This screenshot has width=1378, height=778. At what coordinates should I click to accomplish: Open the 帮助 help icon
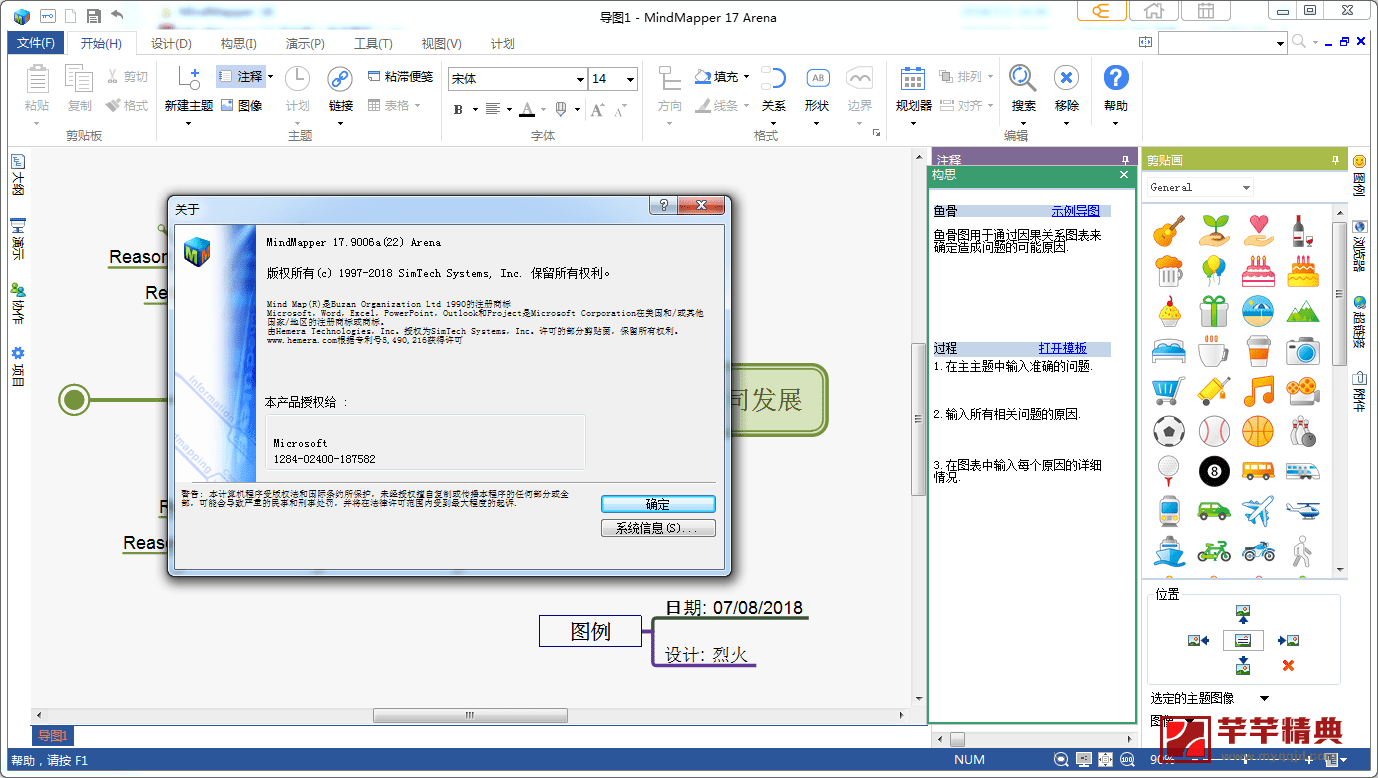tap(1116, 78)
